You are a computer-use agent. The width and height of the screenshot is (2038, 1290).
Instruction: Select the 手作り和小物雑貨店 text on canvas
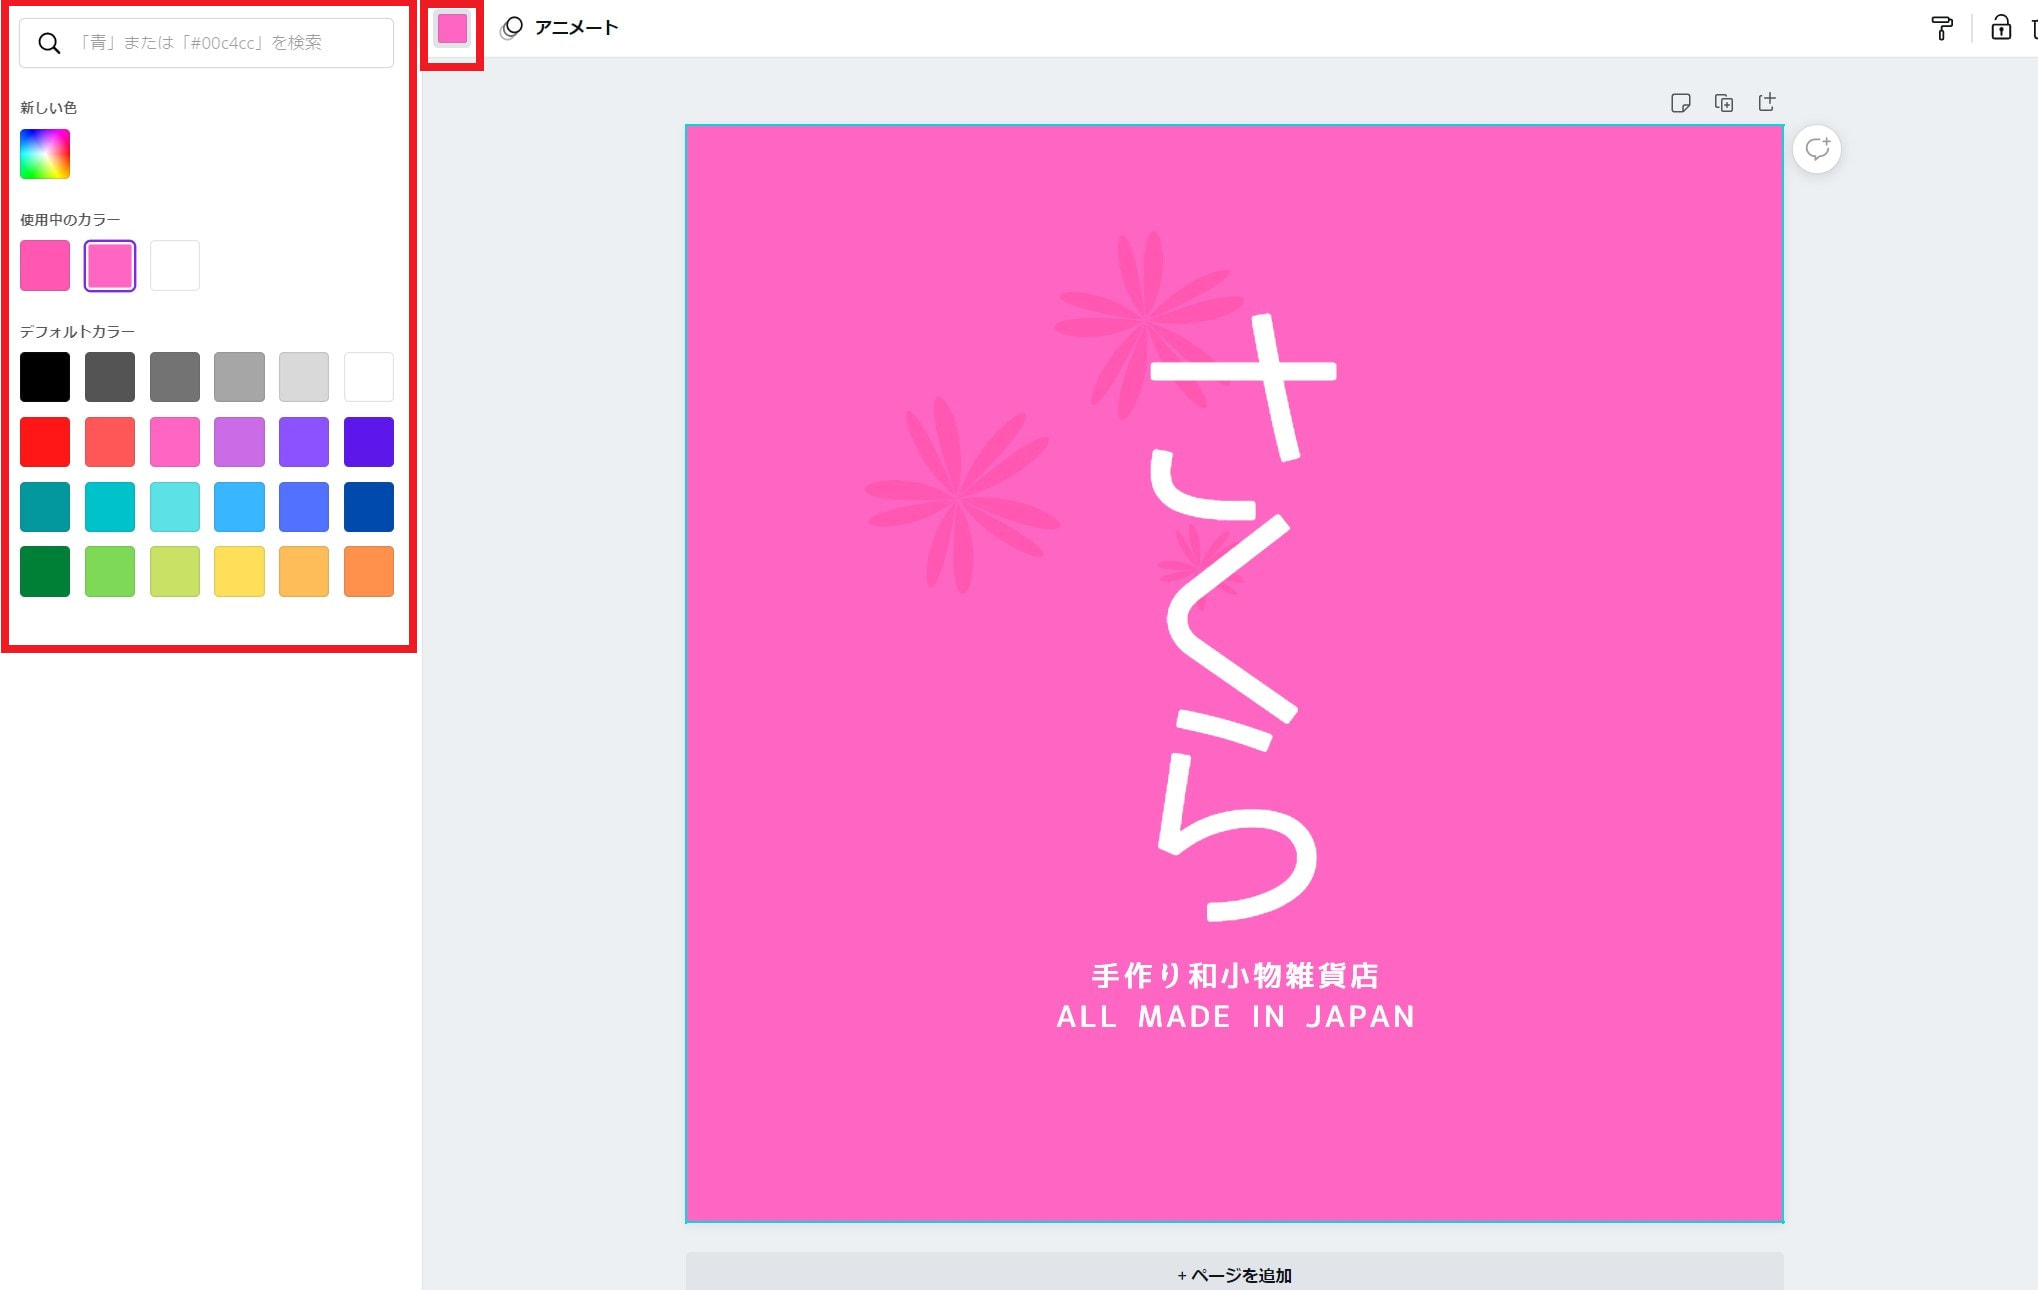click(x=1235, y=975)
